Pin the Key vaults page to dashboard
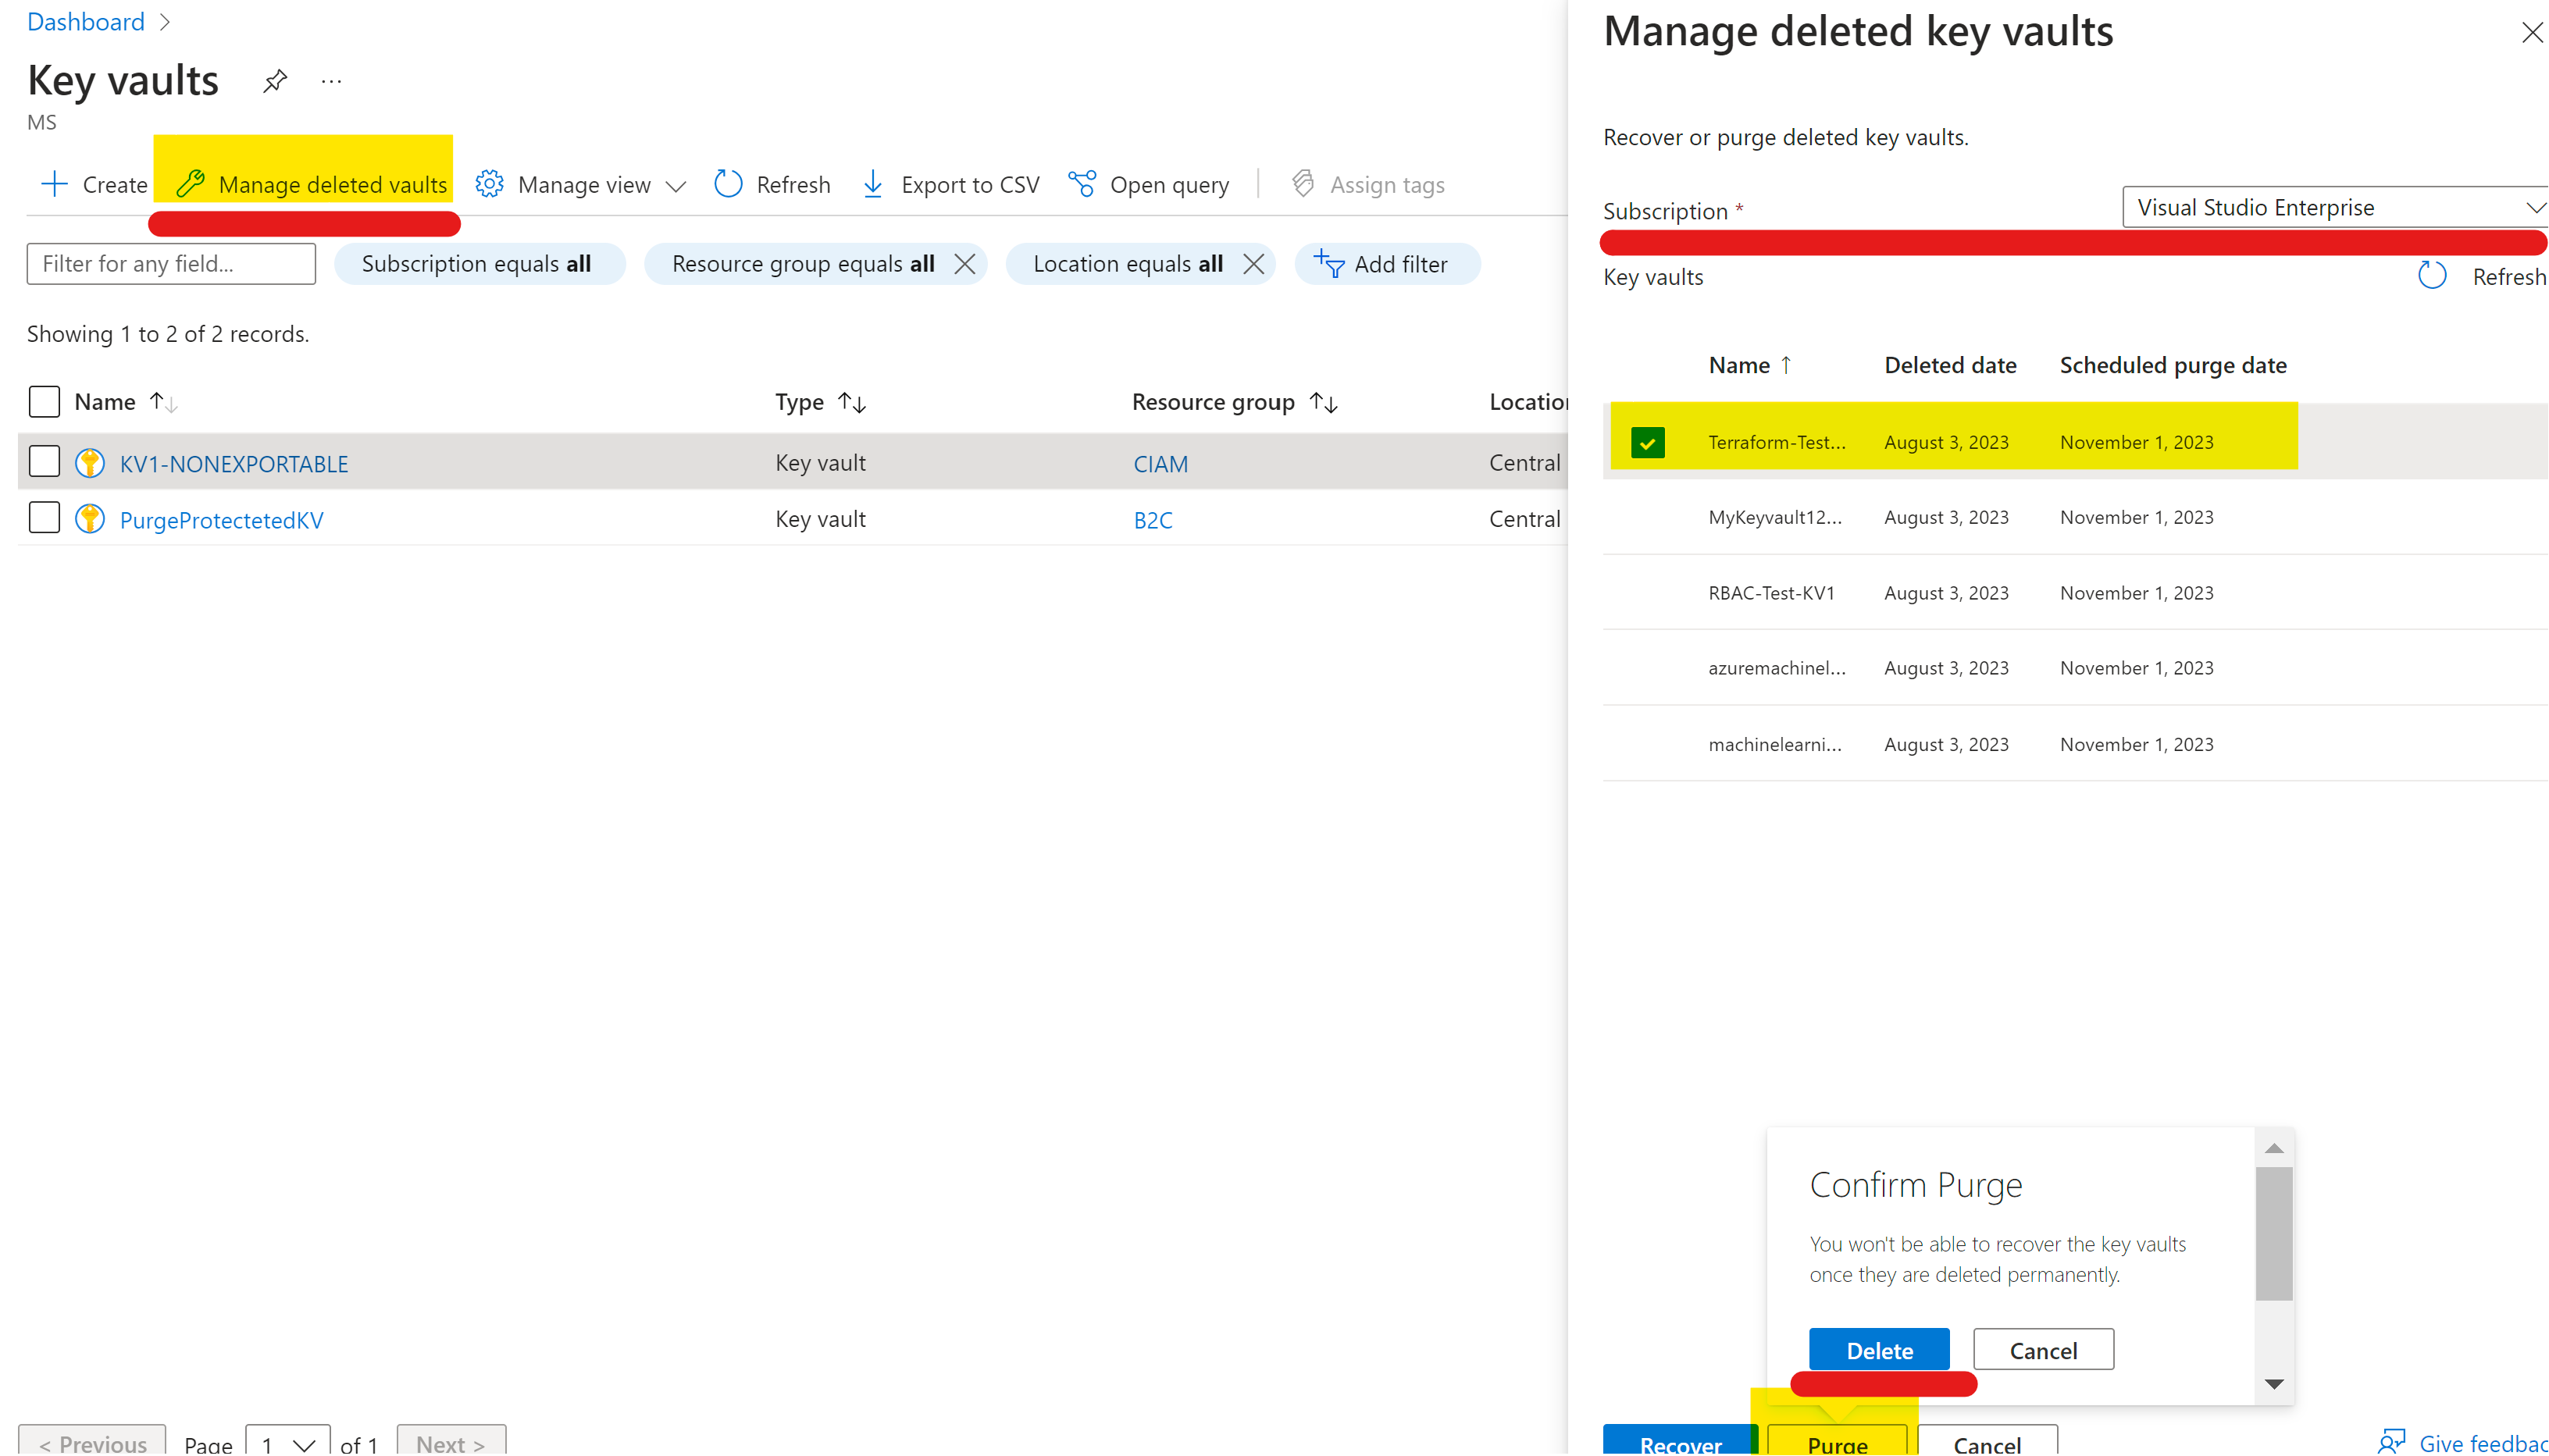 (x=274, y=81)
